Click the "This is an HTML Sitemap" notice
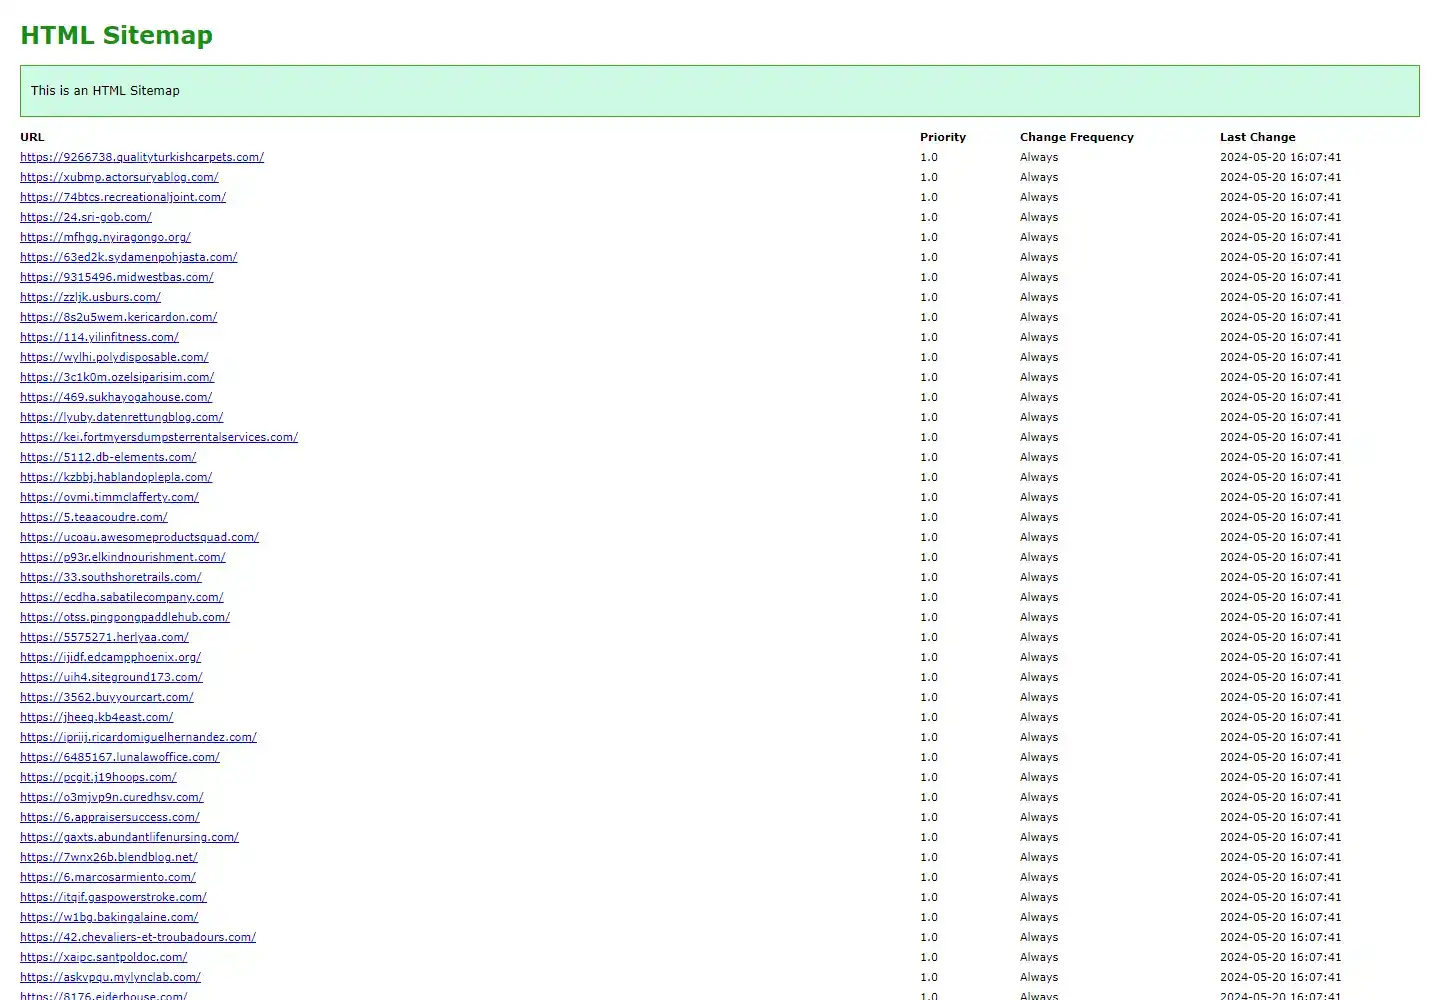Image resolution: width=1440 pixels, height=1000 pixels. point(720,91)
